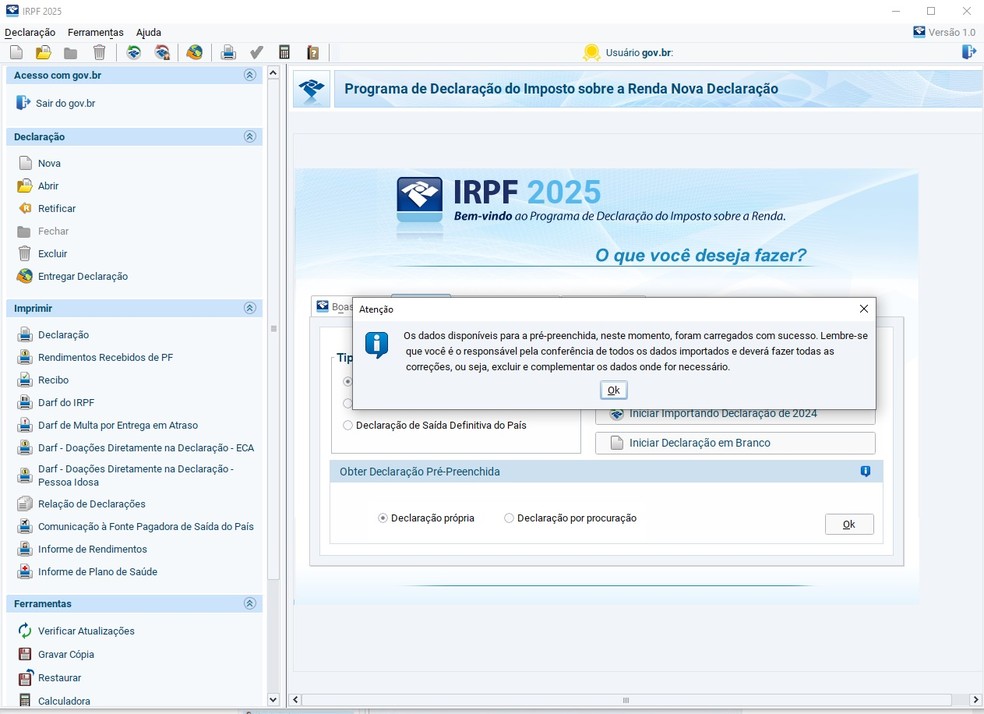Click the Gravar Cópia floppy disk icon in the sidebar
The image size is (984, 714).
pyautogui.click(x=24, y=654)
